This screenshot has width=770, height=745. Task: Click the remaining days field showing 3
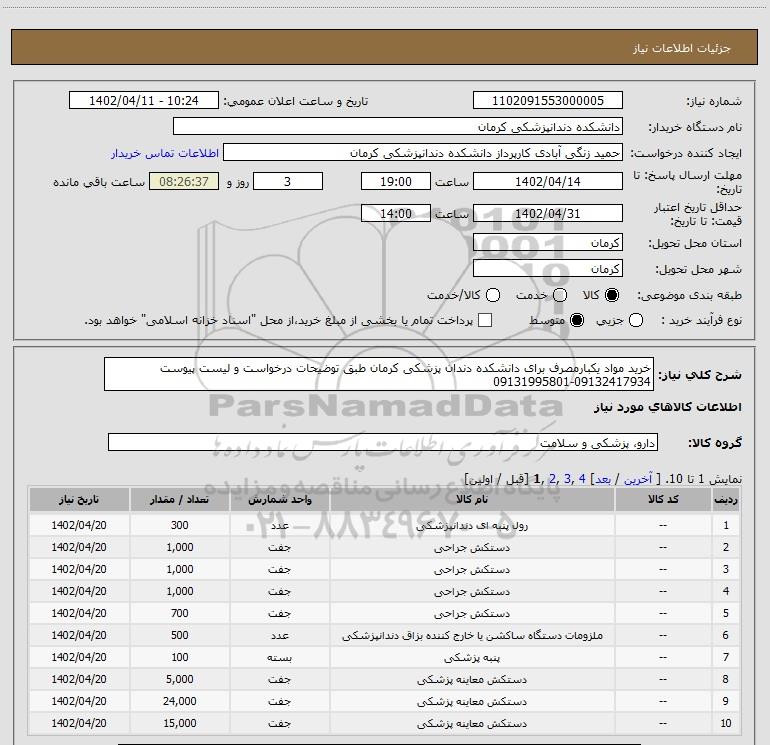point(288,181)
